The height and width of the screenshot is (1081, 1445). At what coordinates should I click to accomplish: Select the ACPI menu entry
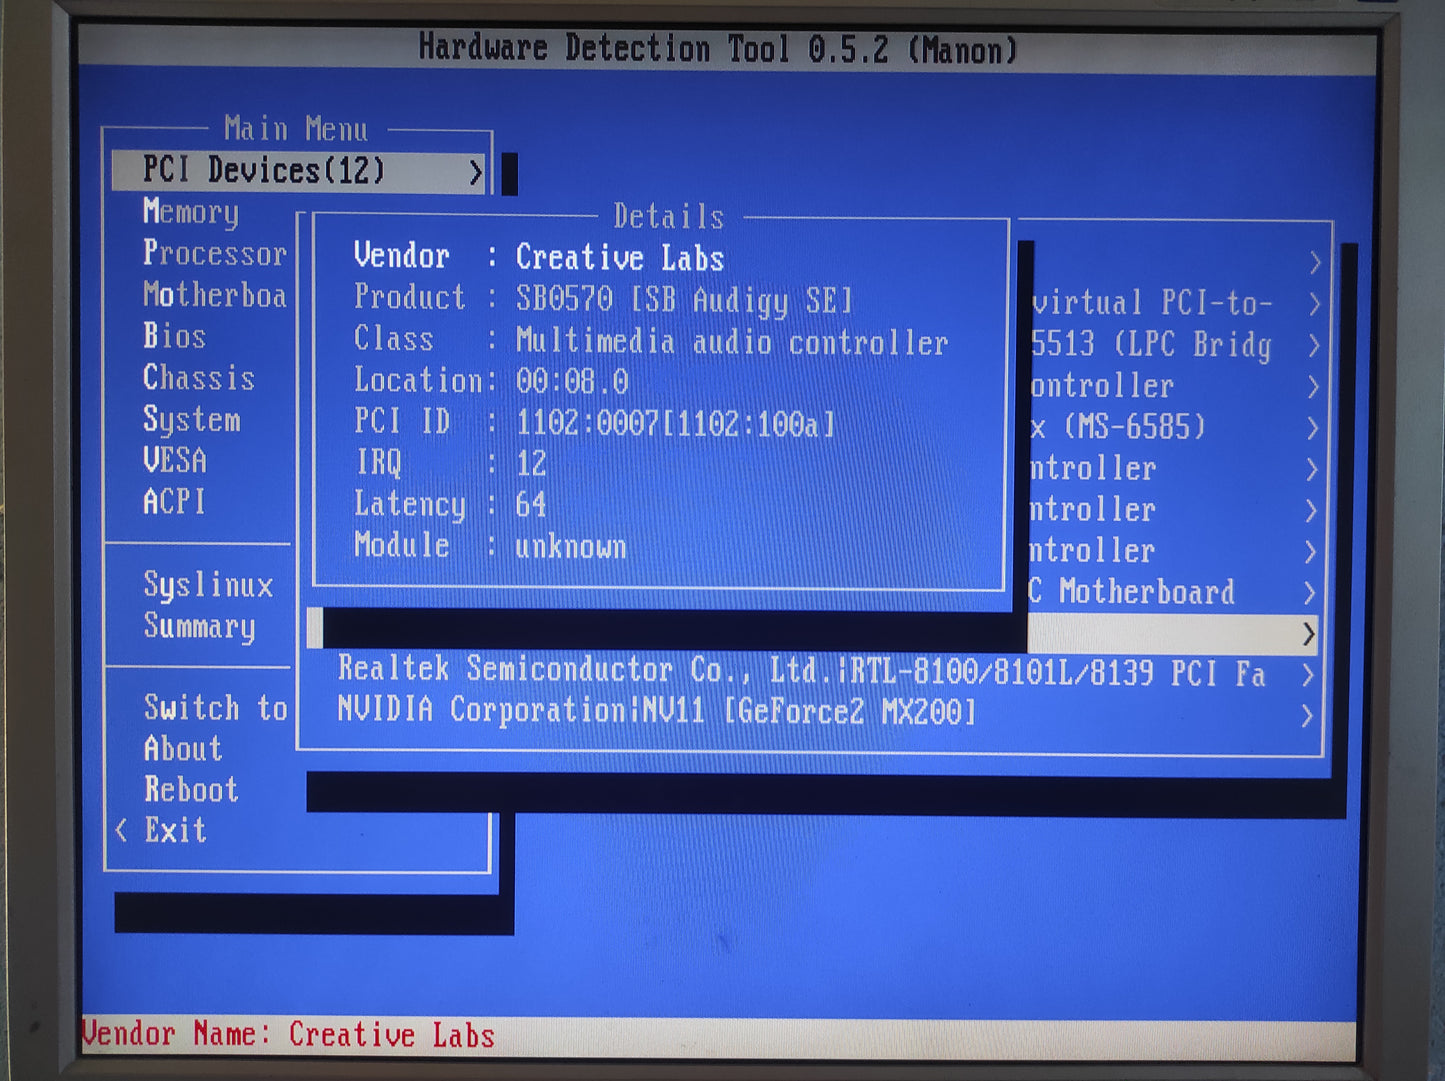pyautogui.click(x=174, y=501)
